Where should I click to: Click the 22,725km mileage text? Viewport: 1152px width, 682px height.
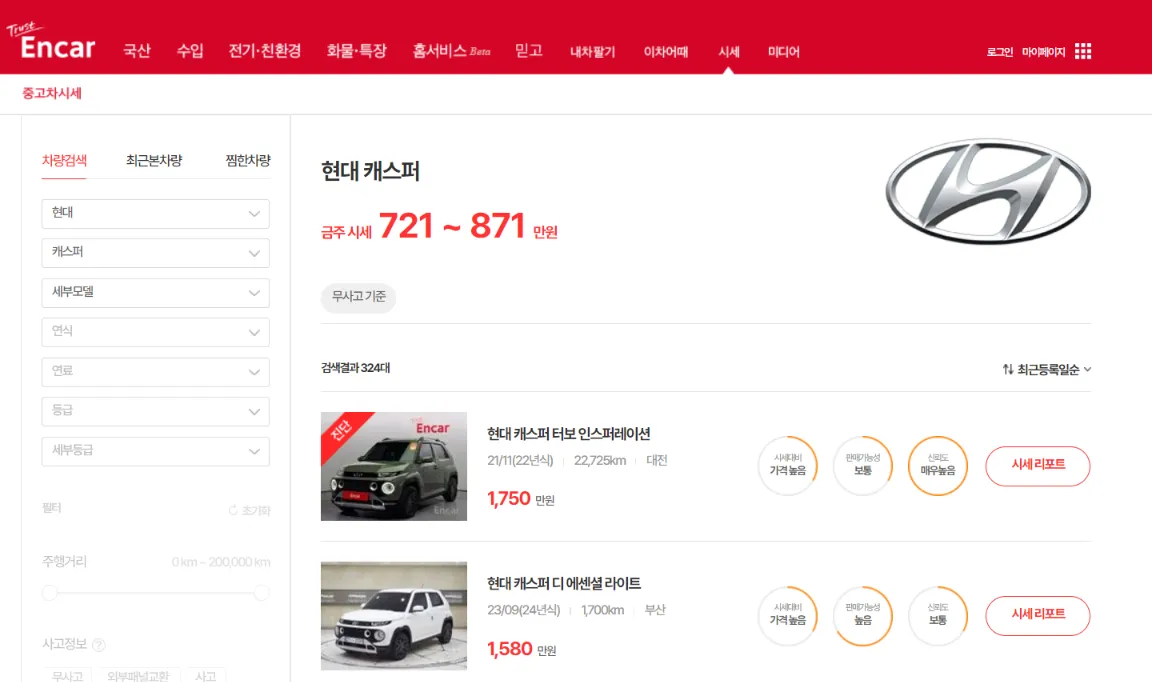pos(600,460)
